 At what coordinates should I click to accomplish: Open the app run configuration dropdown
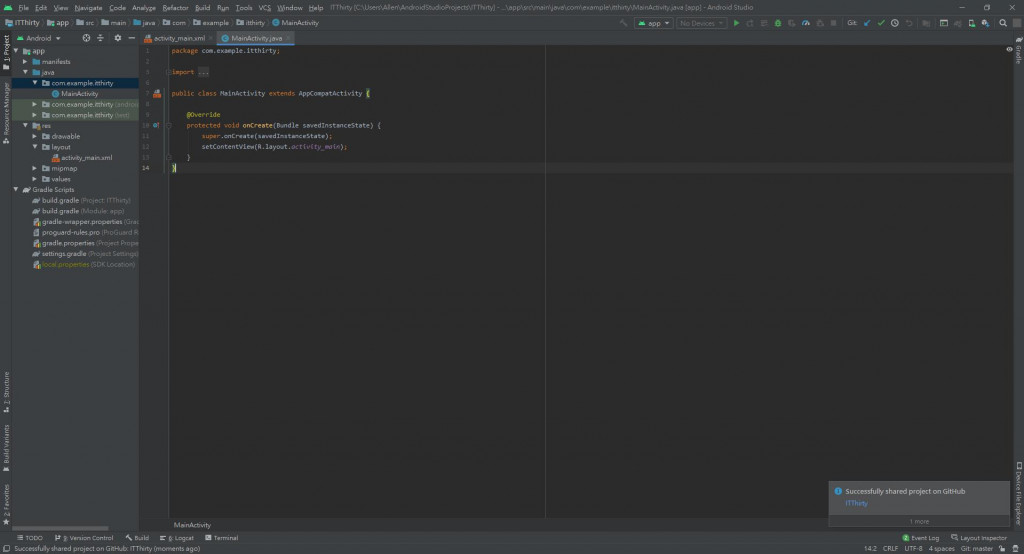pos(653,23)
